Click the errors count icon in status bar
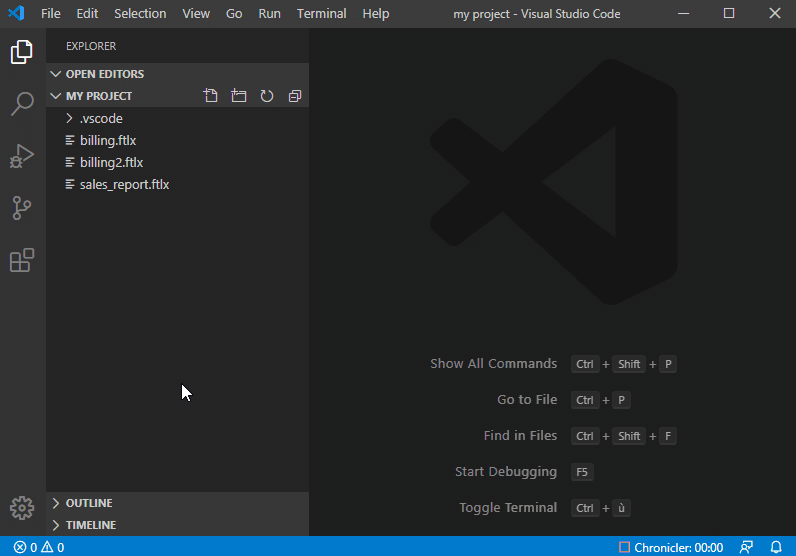Viewport: 796px width, 556px height. tap(20, 547)
